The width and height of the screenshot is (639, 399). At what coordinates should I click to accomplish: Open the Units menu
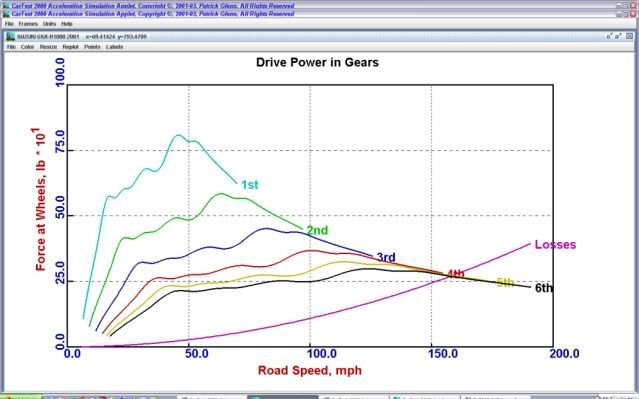pos(49,24)
